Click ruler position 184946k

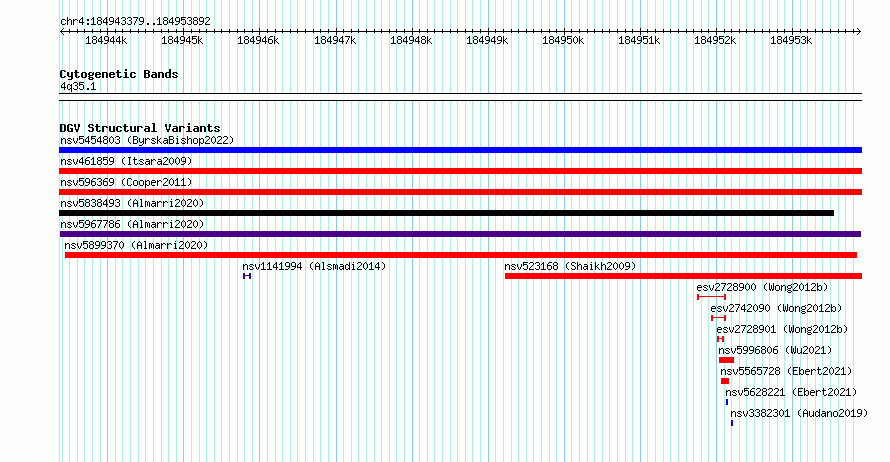[259, 40]
